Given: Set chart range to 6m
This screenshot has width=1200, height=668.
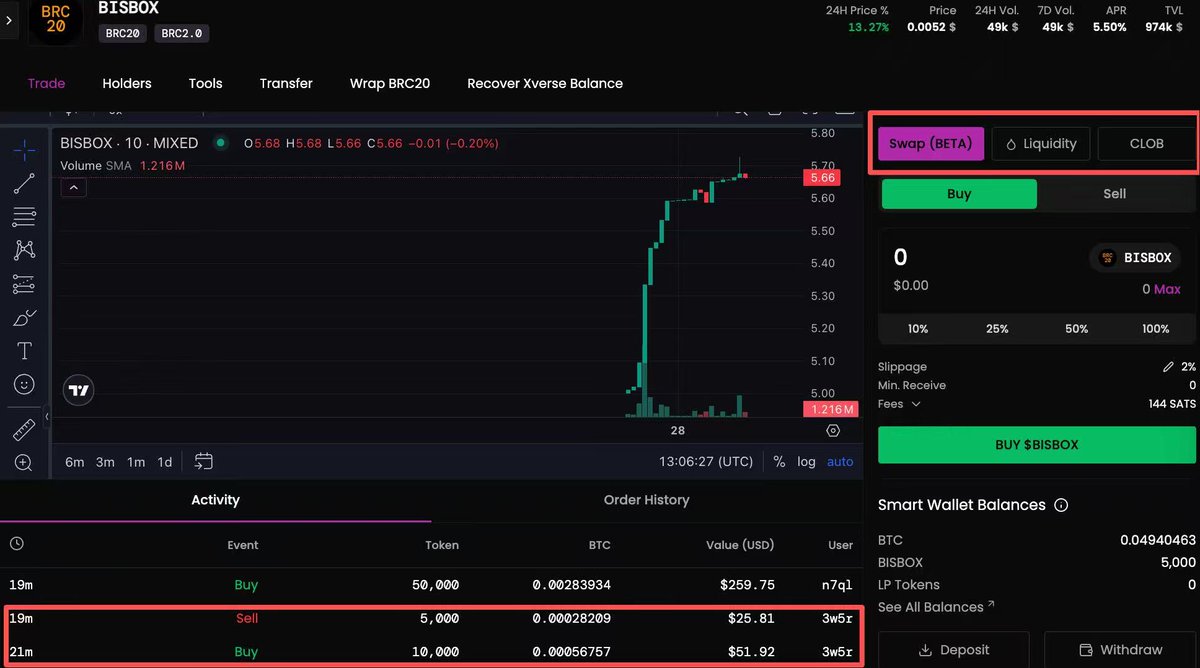Looking at the screenshot, I should [x=75, y=462].
